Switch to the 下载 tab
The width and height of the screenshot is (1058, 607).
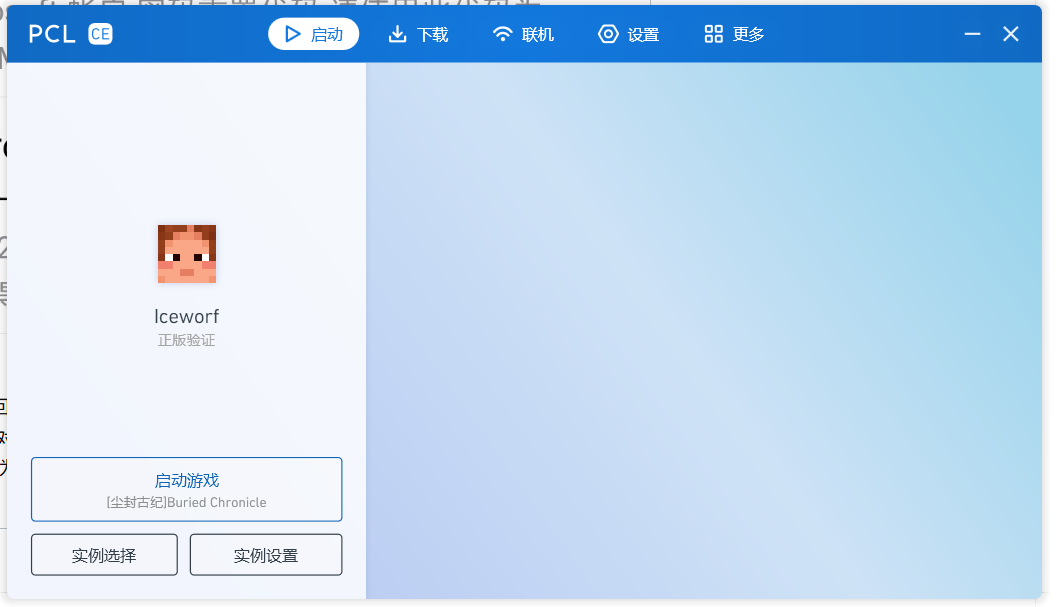pos(417,33)
